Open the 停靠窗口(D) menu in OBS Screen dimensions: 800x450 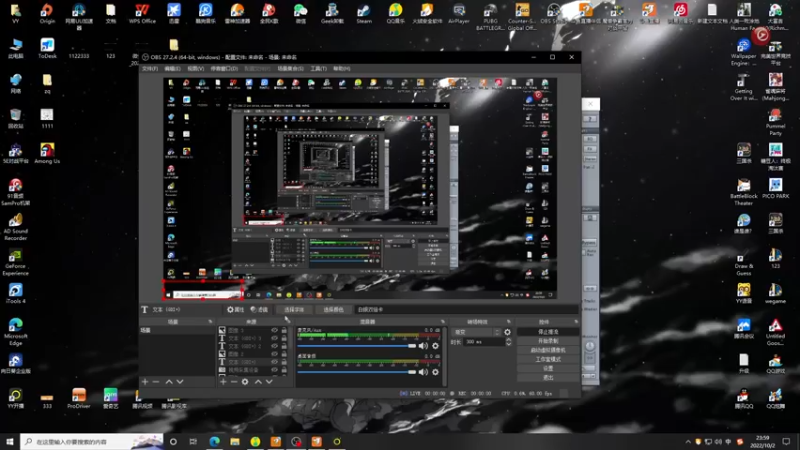click(x=224, y=68)
